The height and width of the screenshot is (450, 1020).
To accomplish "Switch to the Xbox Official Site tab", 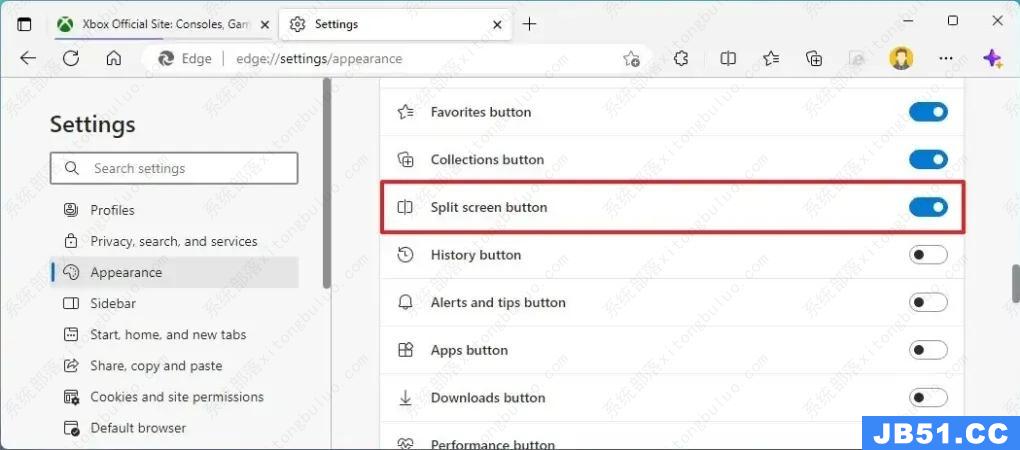I will click(x=160, y=24).
